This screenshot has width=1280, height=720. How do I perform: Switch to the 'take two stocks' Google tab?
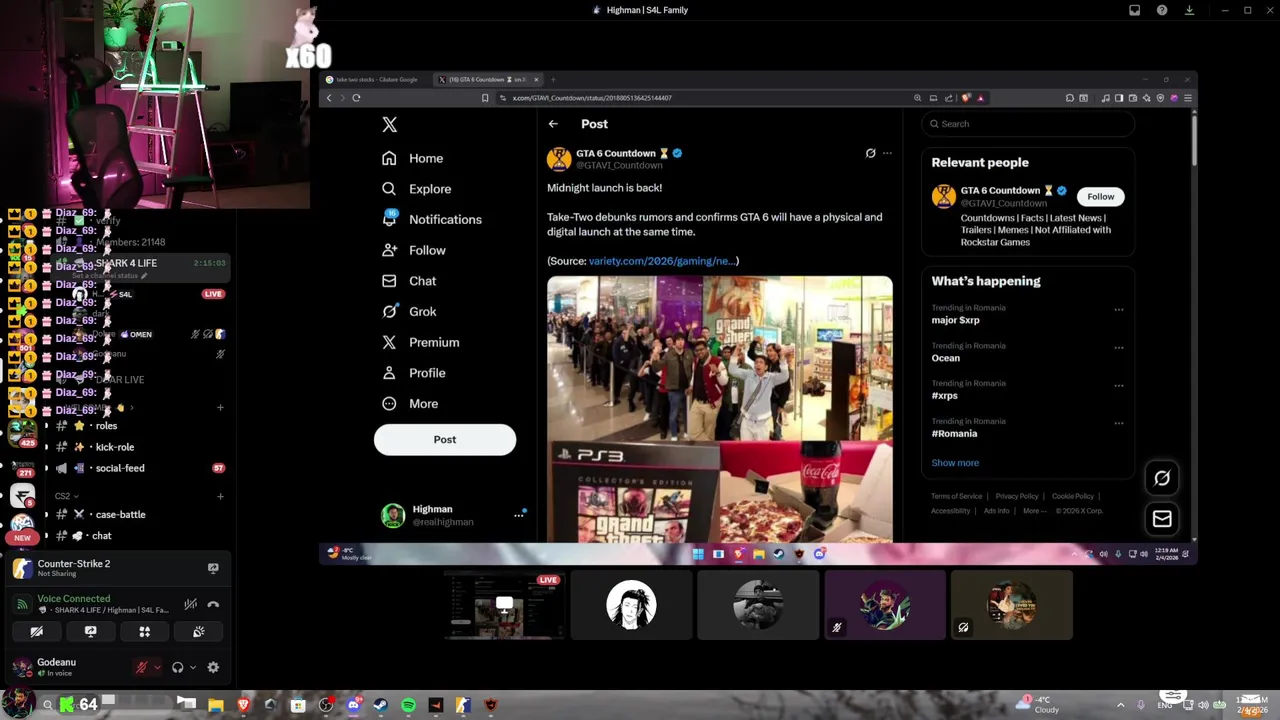tap(377, 80)
